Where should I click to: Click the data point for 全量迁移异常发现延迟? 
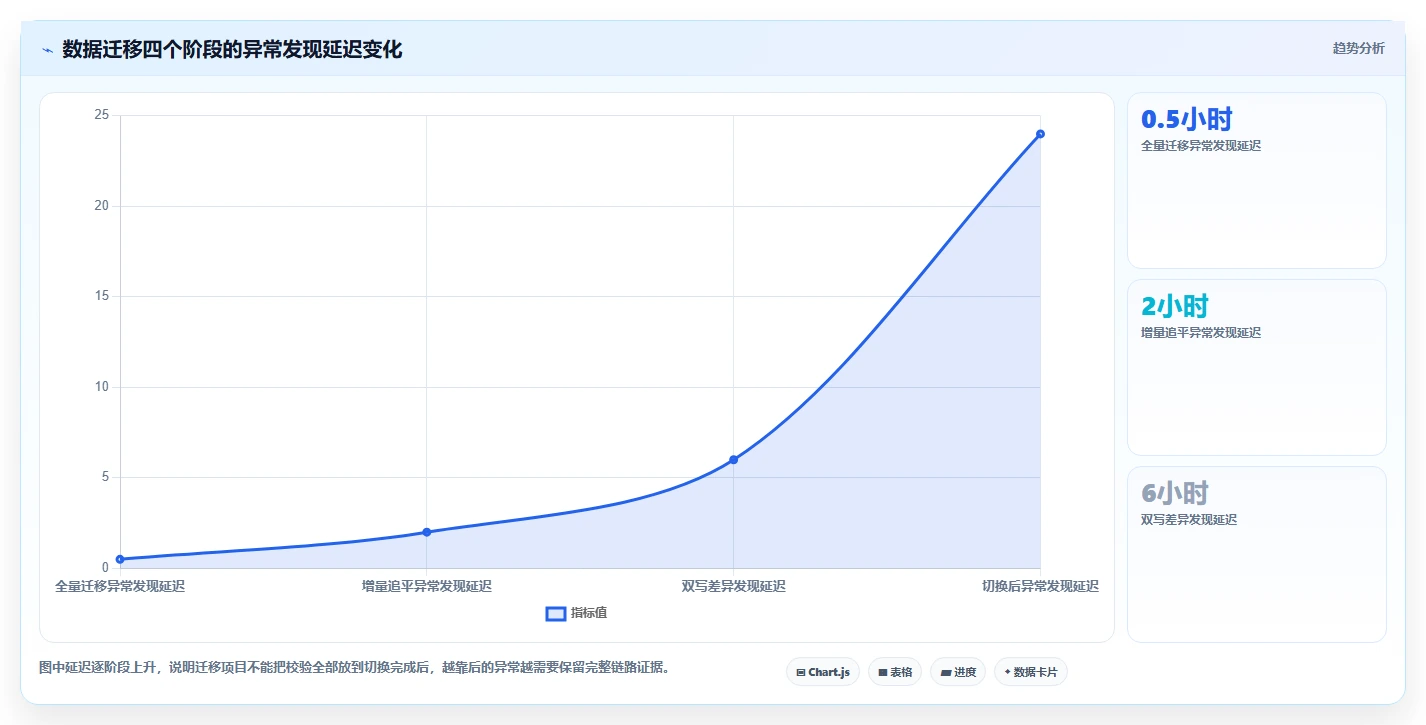(120, 559)
